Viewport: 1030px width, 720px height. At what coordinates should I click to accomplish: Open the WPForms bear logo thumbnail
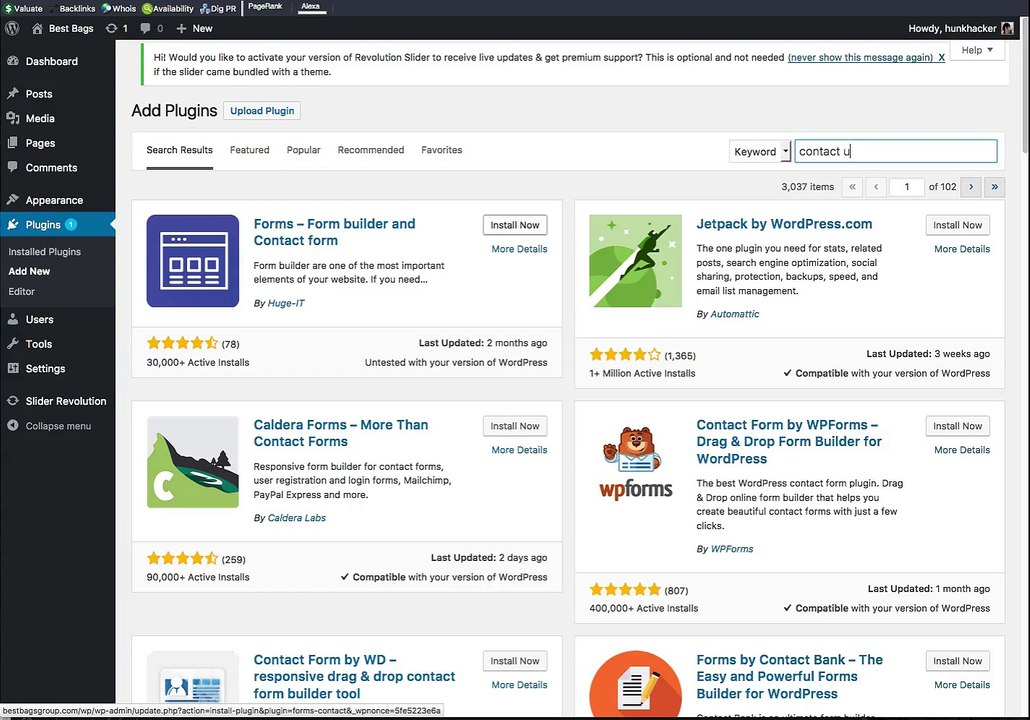635,462
